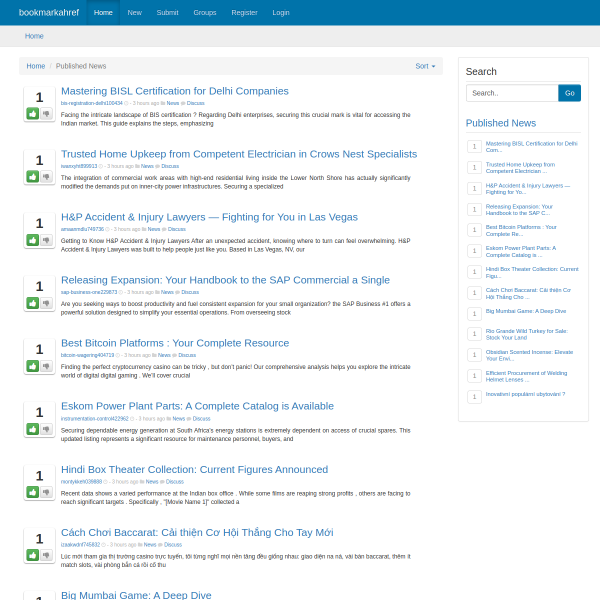Open H&P Accident & Injury Lawyers title
This screenshot has height=600, width=600.
click(x=209, y=217)
